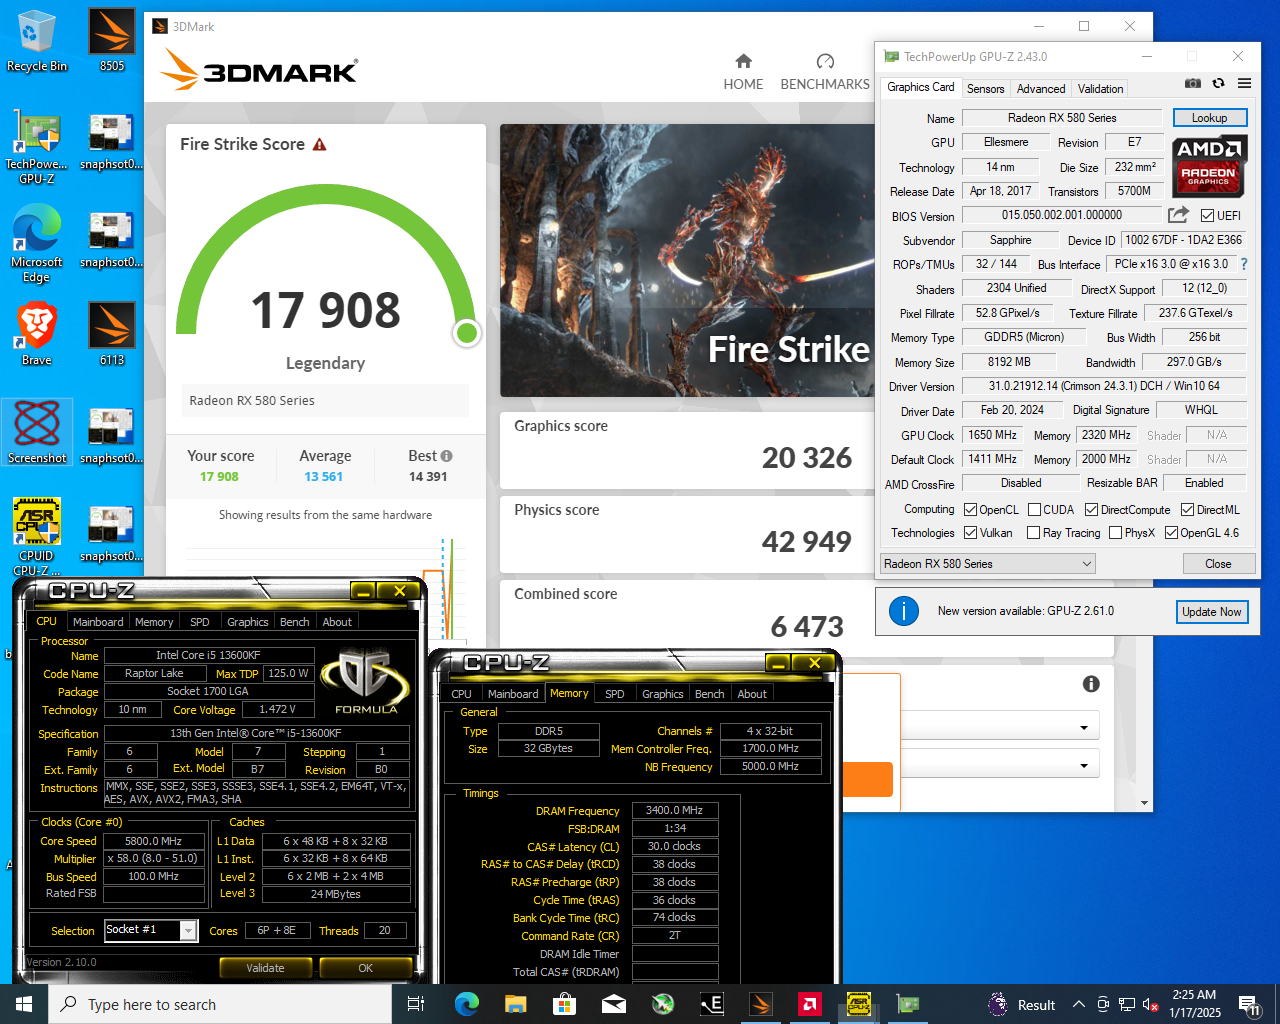The image size is (1280, 1024).
Task: Click 3DMark icon in the taskbar
Action: 760,1004
